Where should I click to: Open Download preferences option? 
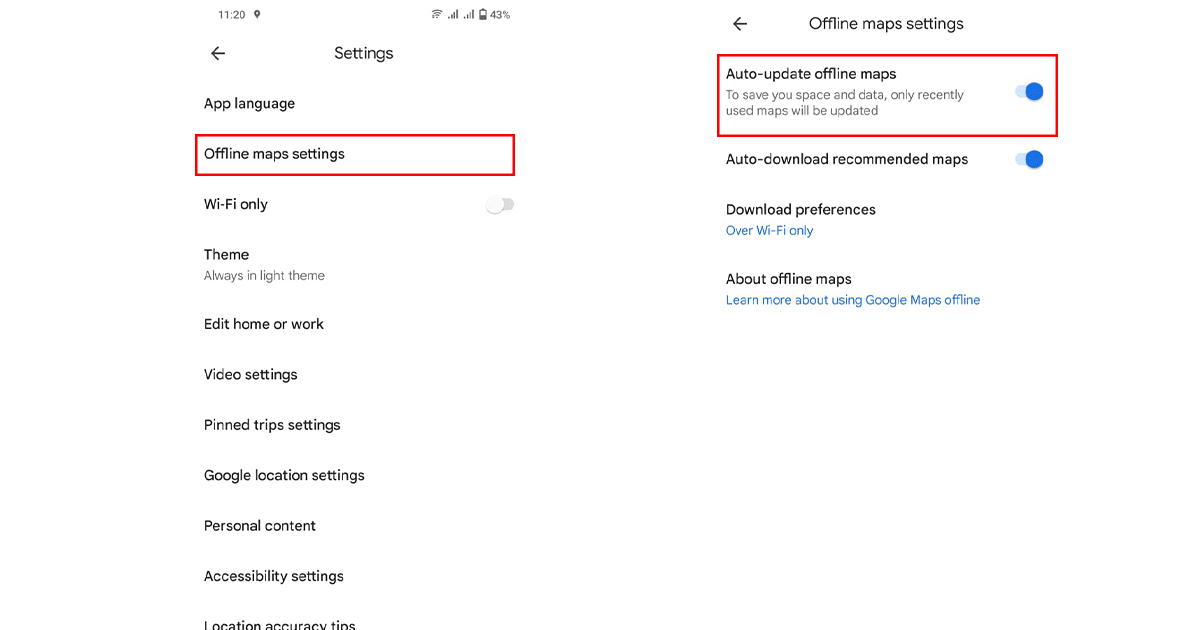pyautogui.click(x=801, y=210)
